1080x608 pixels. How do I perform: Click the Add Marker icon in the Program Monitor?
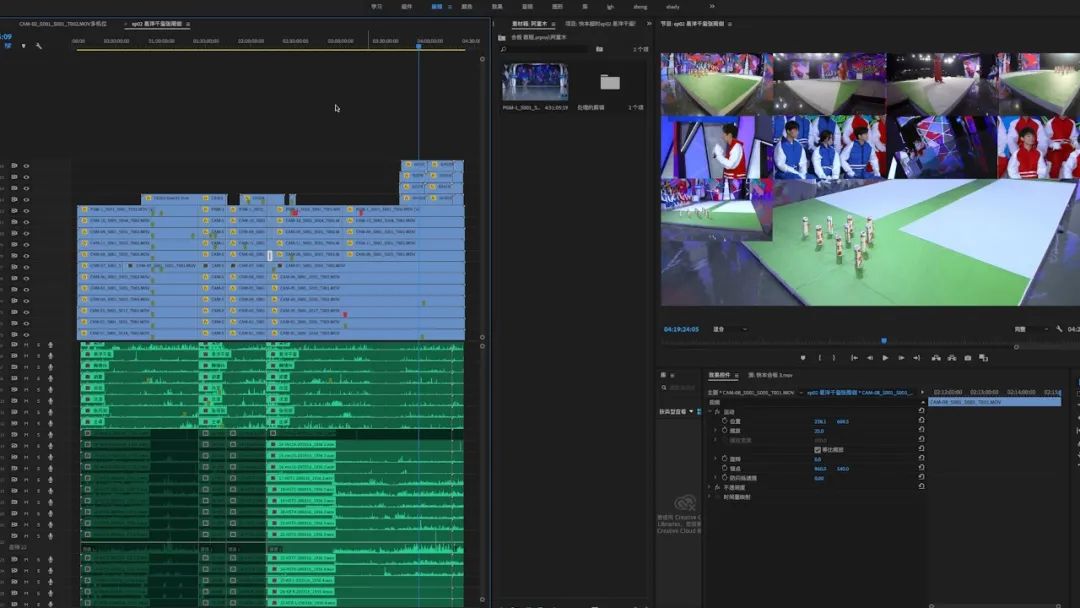[803, 358]
